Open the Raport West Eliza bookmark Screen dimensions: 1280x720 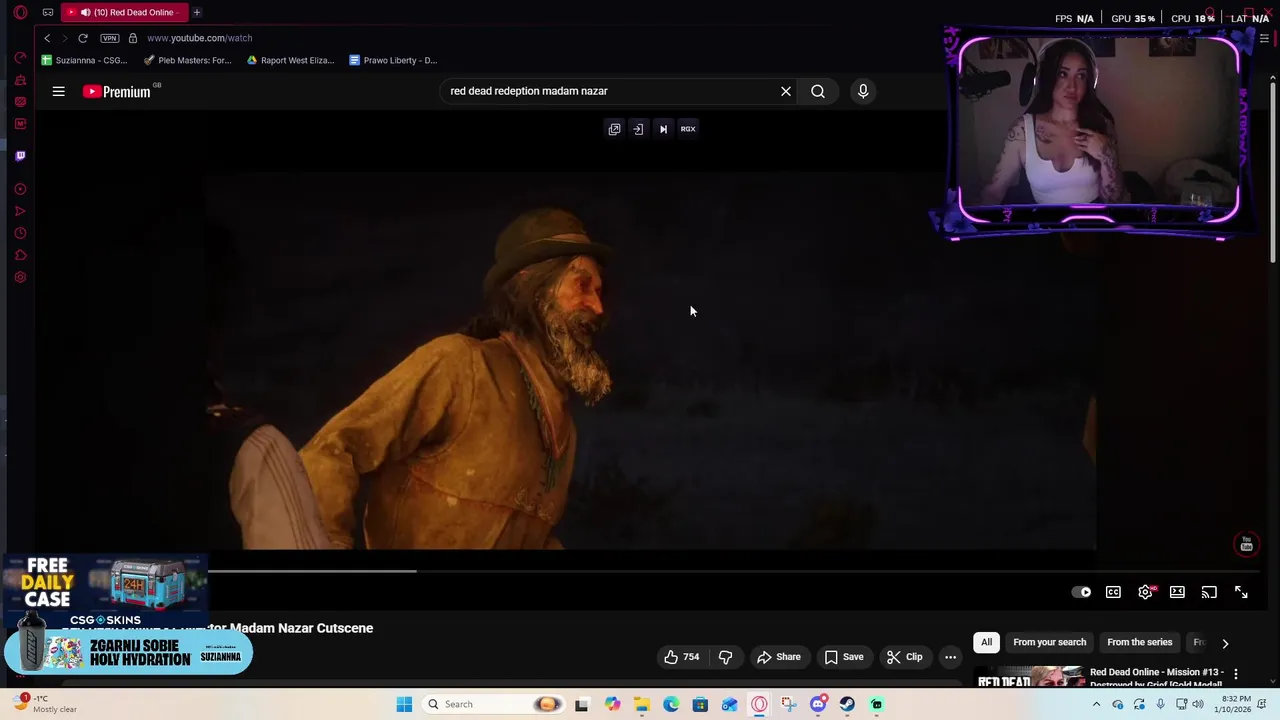click(x=291, y=60)
